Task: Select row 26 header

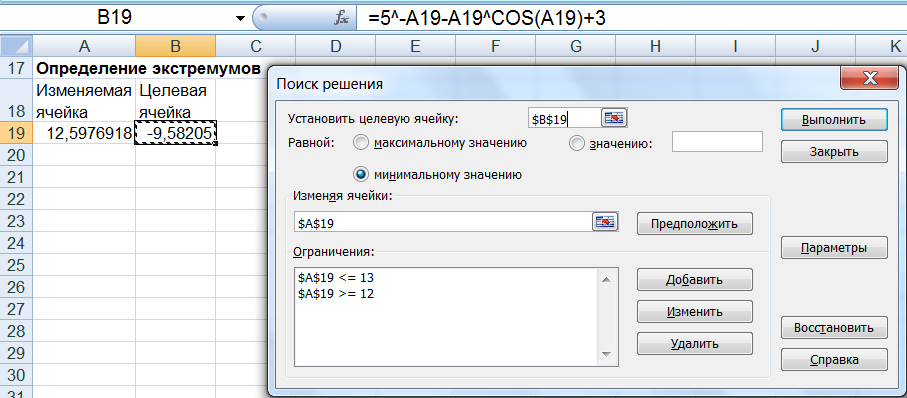Action: click(x=17, y=287)
